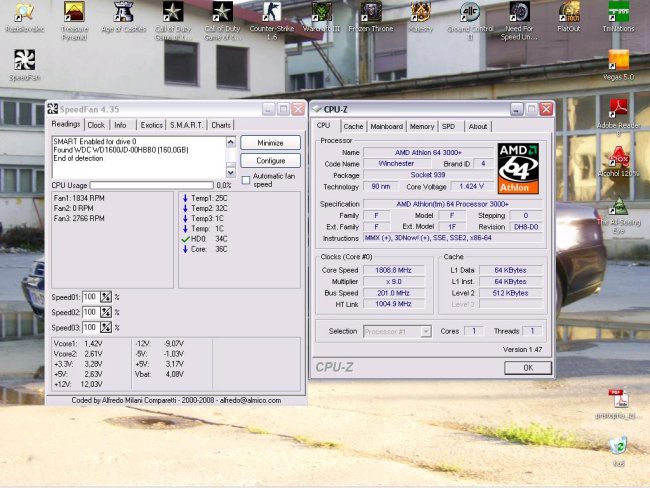Viewport: 650px width, 488px height.
Task: Click SpeedFan title bar fan icon
Action: [x=52, y=109]
